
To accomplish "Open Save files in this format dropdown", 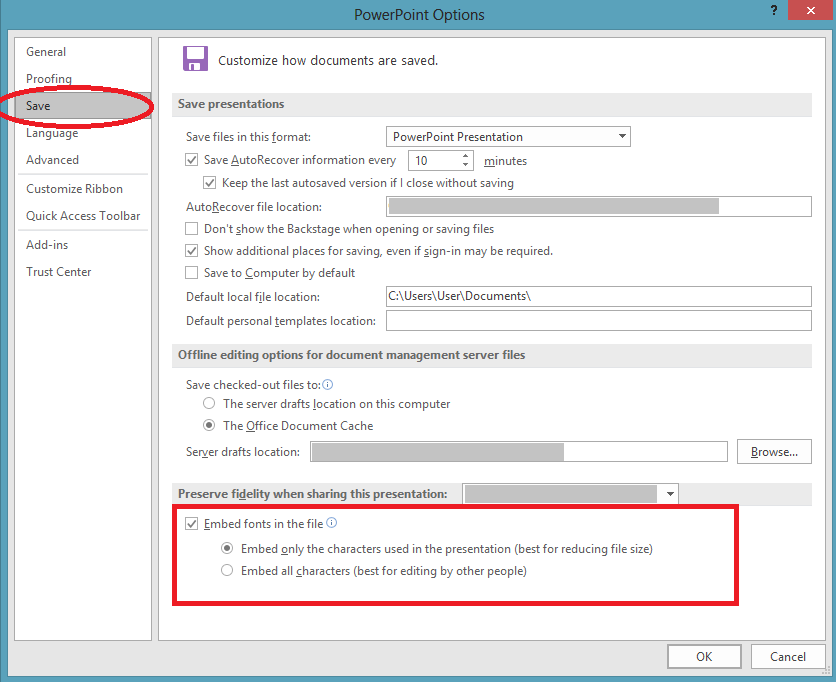I will click(x=622, y=137).
